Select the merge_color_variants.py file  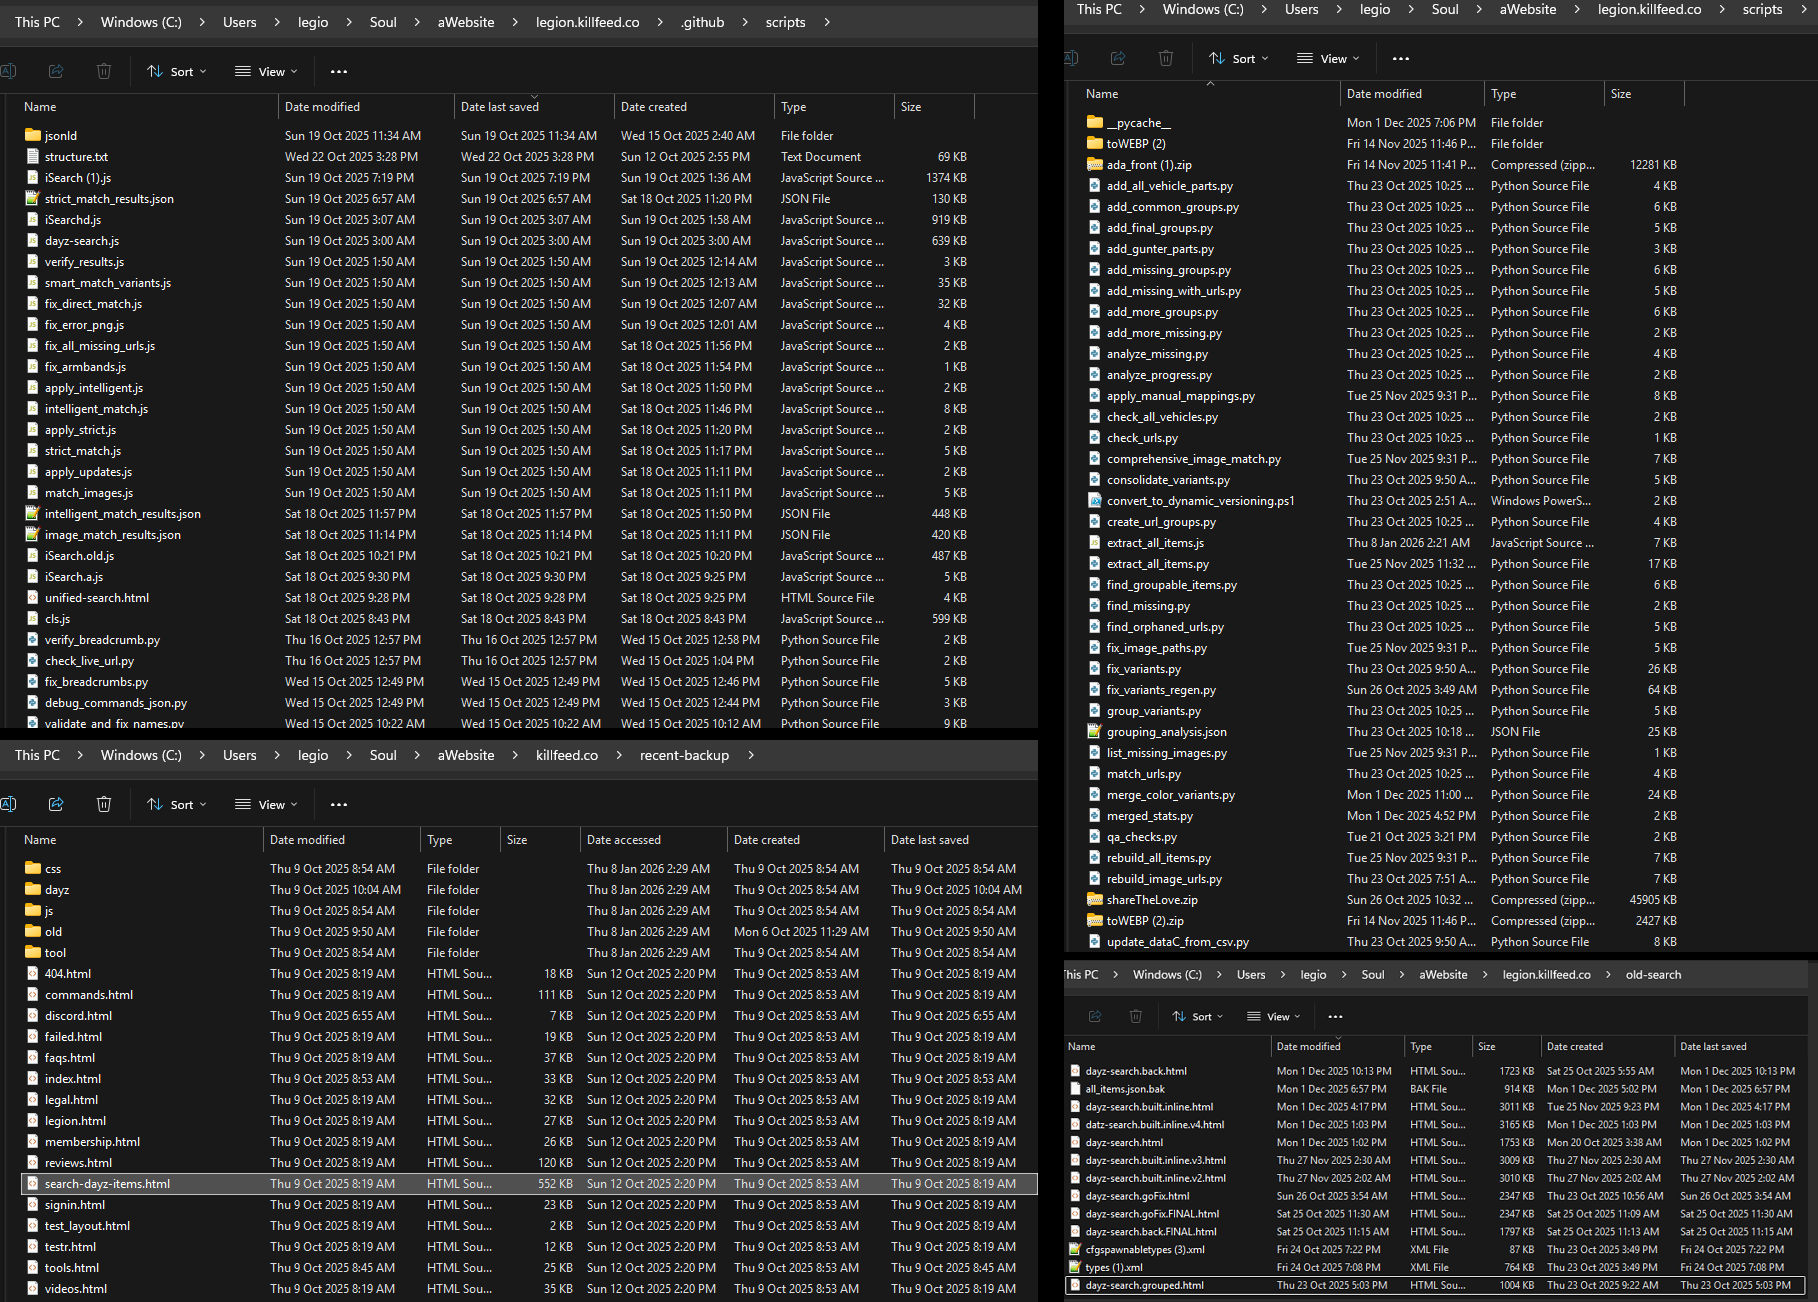[1382, 795]
